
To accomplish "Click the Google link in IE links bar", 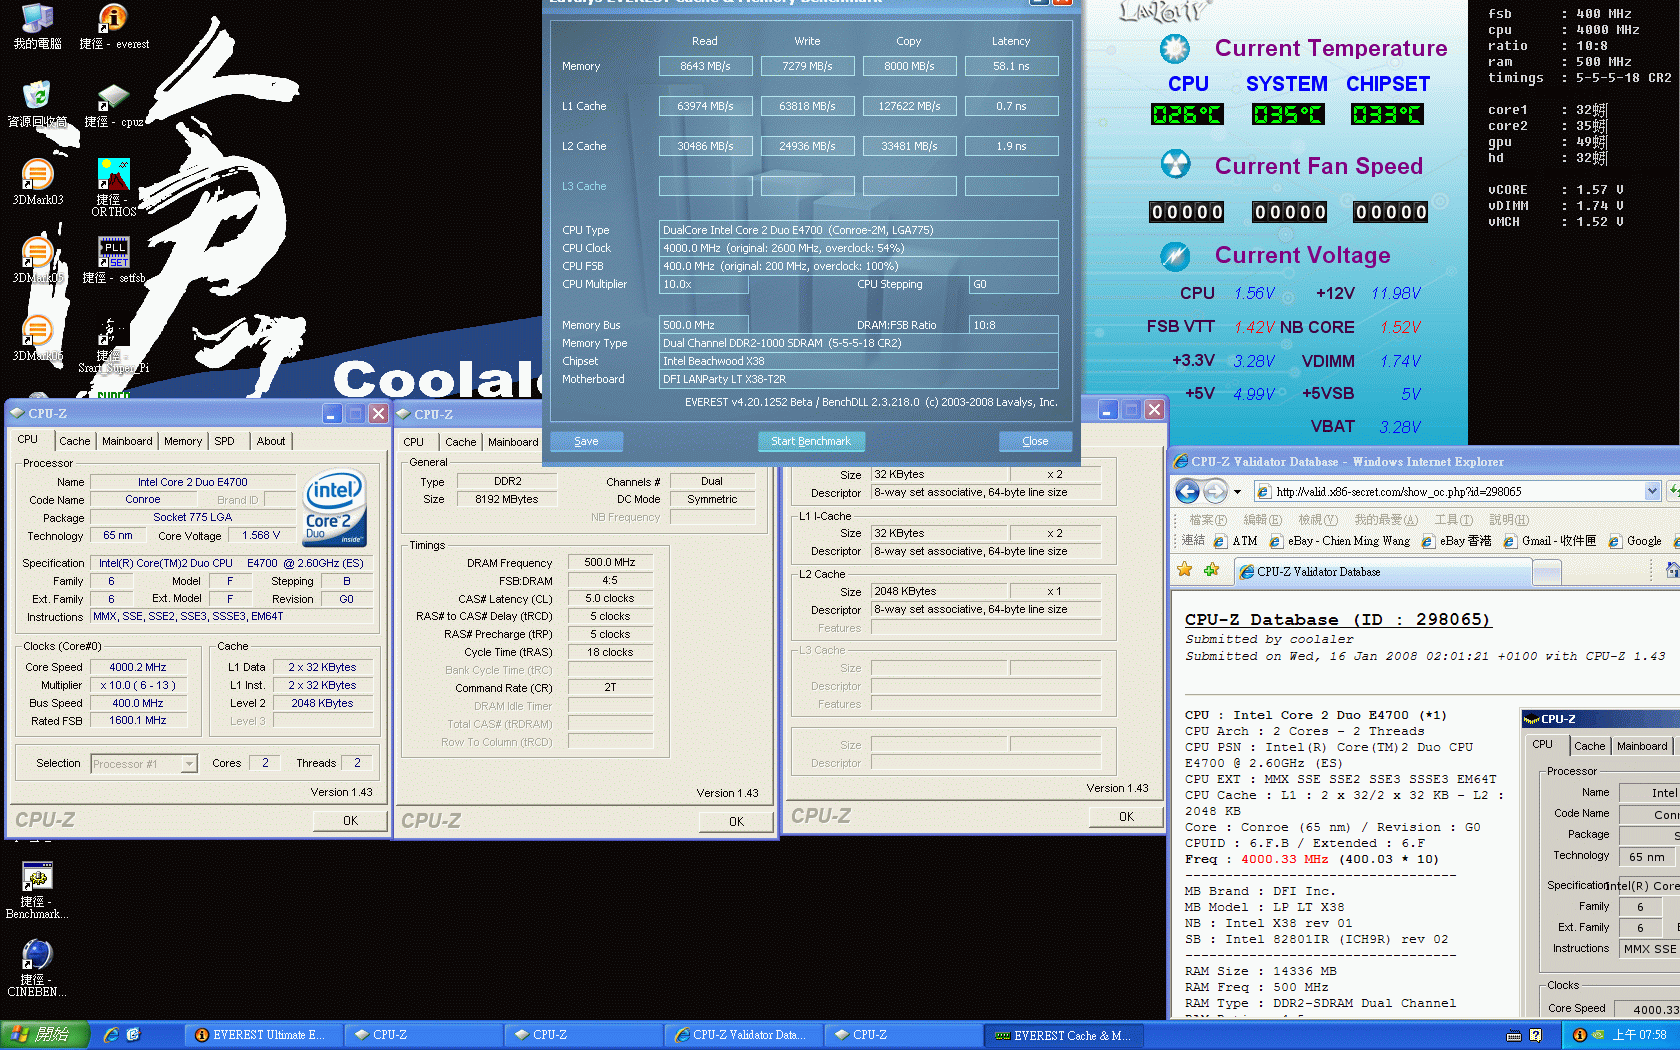I will tap(1634, 541).
